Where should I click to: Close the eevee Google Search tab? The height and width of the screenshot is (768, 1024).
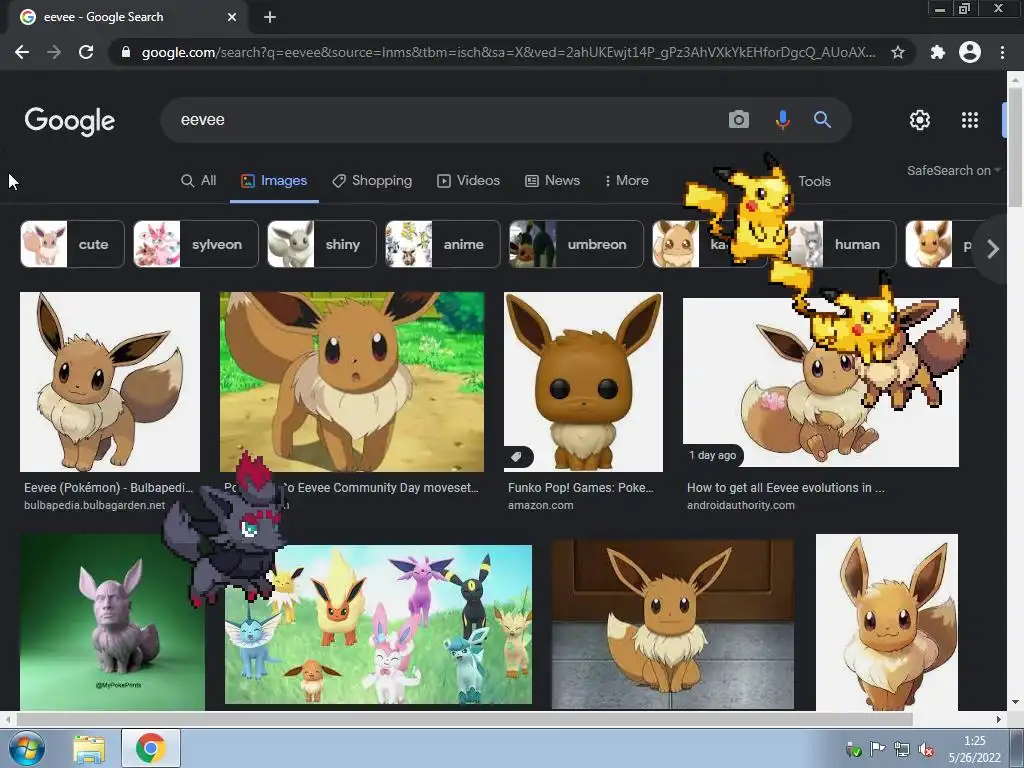tap(232, 17)
